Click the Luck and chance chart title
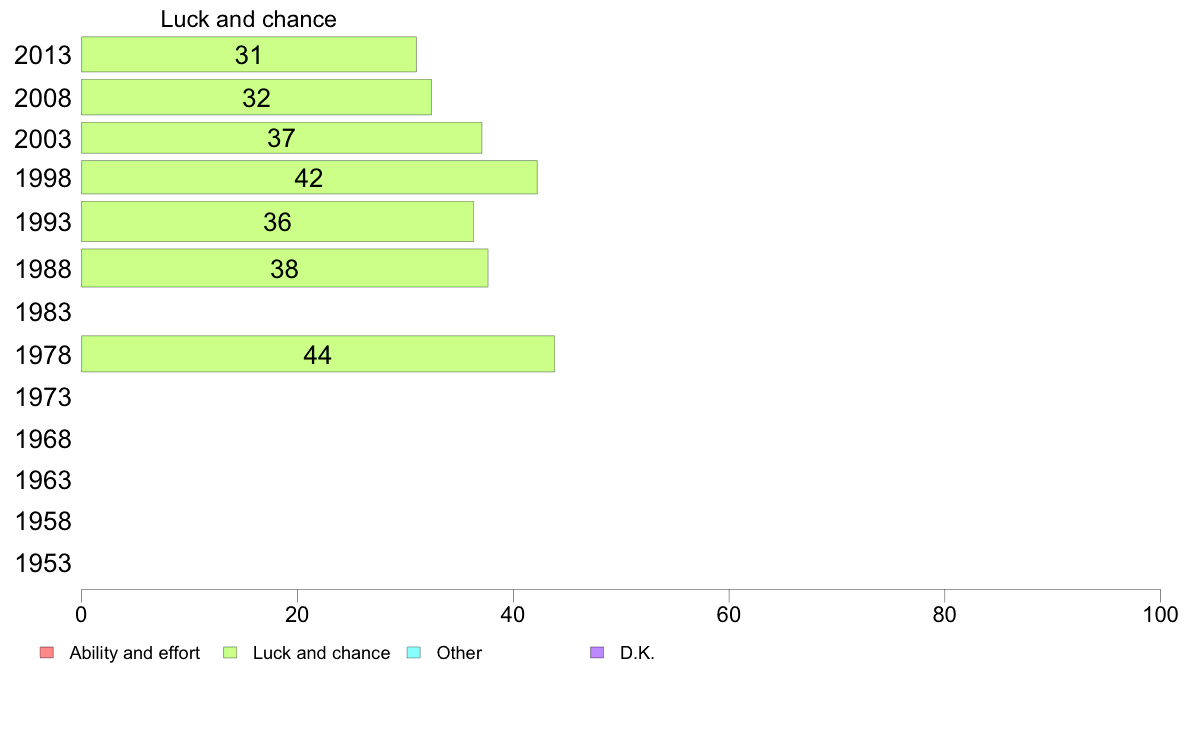Screen dimensions: 1188x736 [249, 19]
